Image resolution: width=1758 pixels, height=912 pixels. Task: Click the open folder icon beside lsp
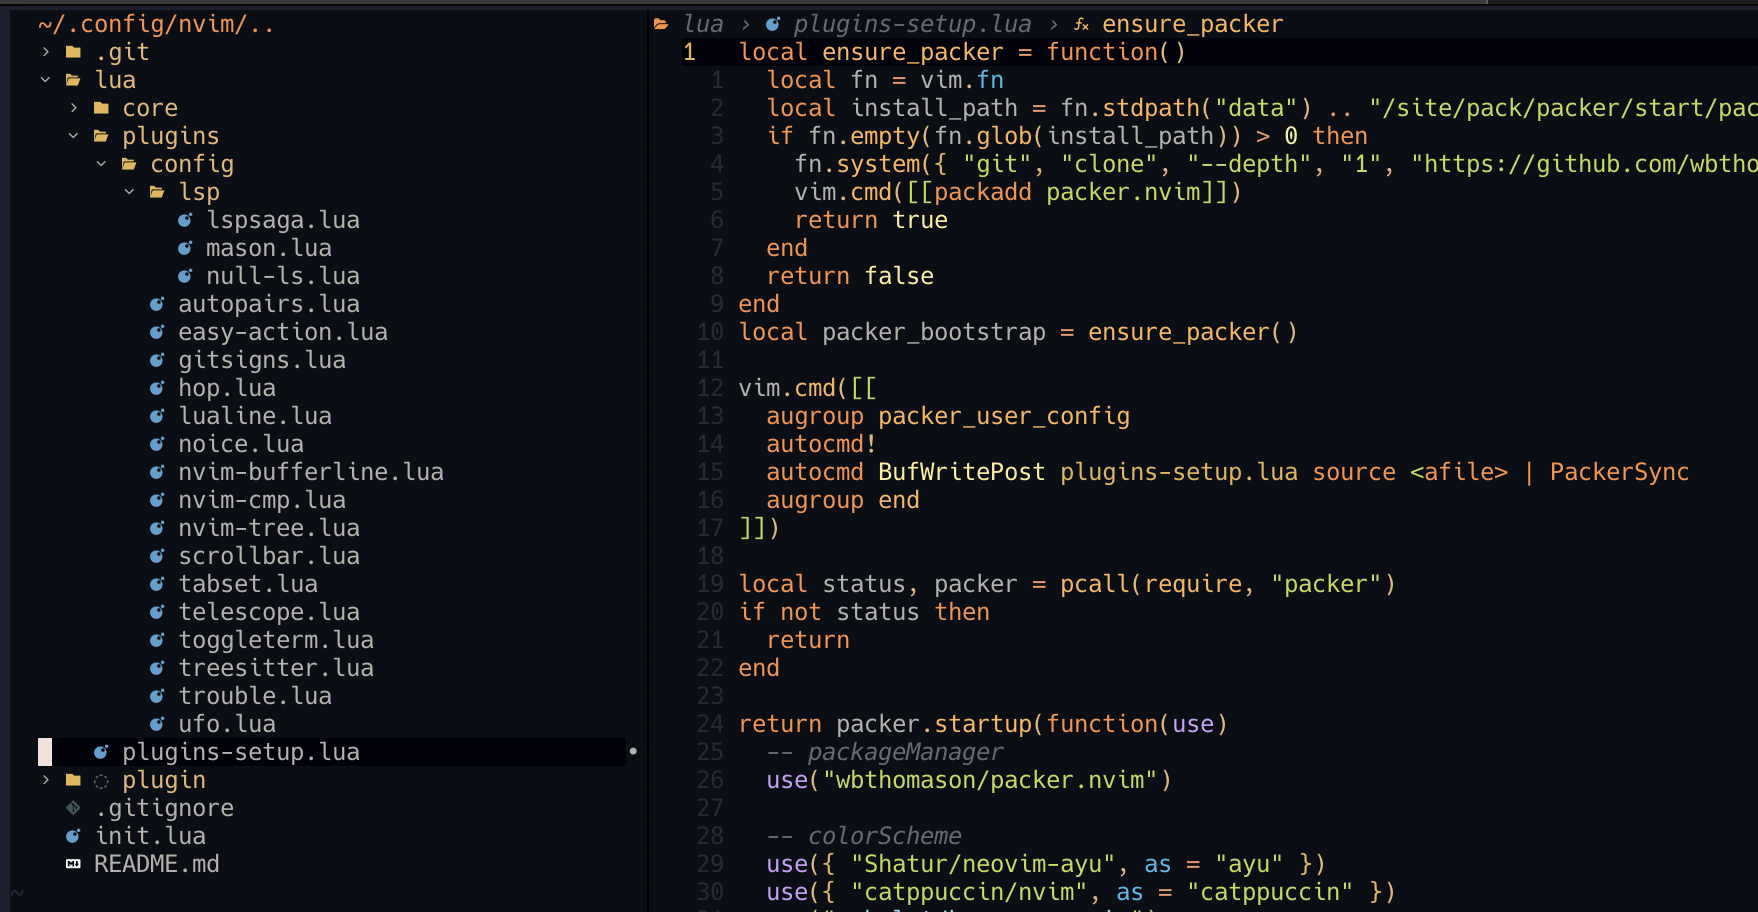click(x=157, y=192)
